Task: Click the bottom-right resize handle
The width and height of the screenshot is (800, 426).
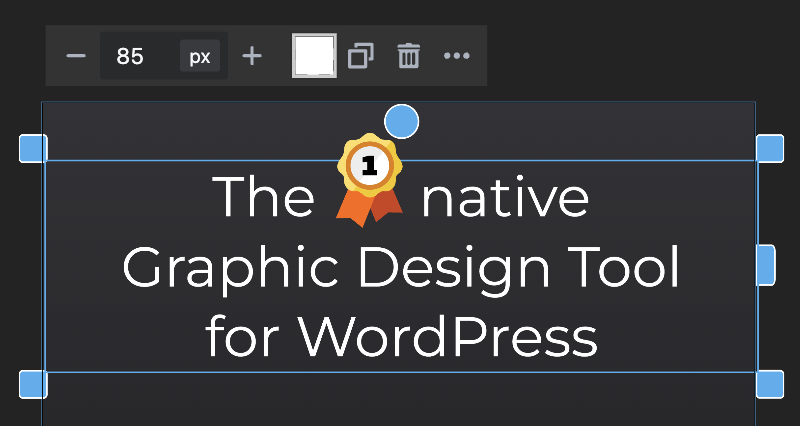Action: (x=770, y=384)
